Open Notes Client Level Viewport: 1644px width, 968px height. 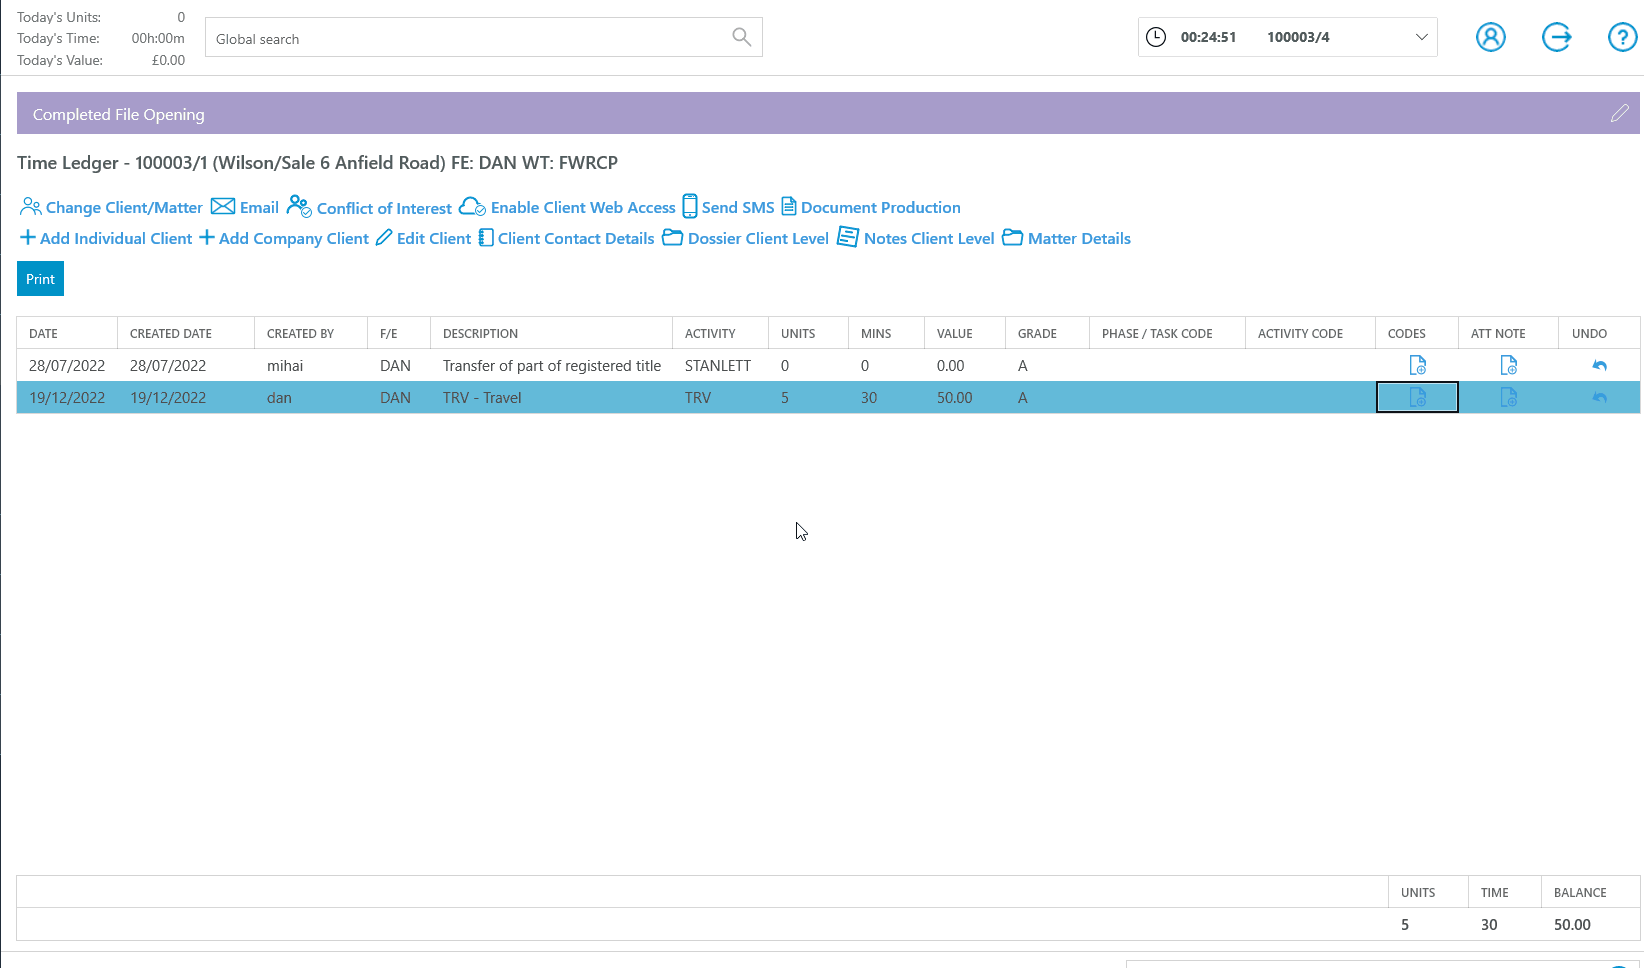(915, 238)
